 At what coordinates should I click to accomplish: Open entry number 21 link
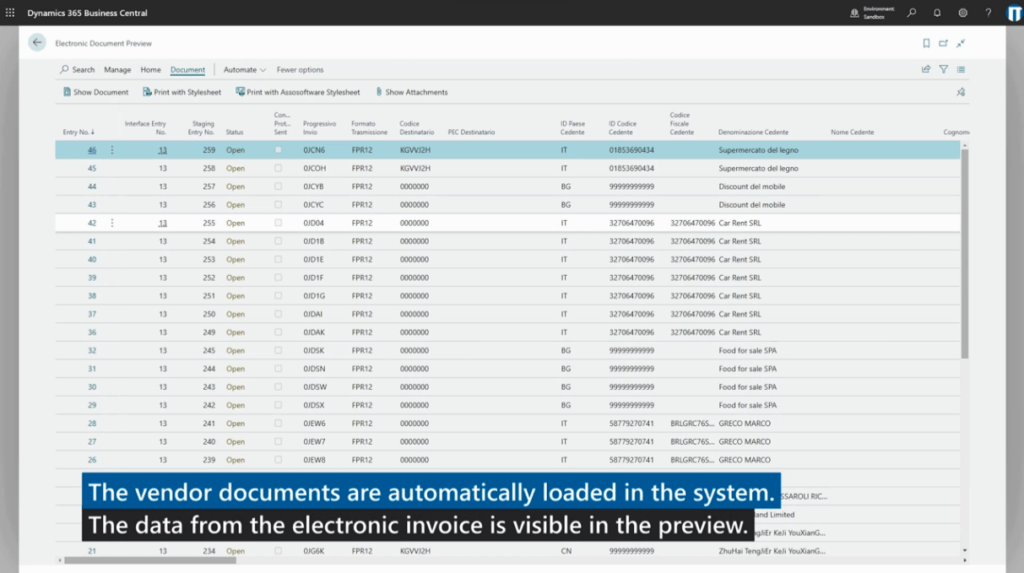[92, 551]
